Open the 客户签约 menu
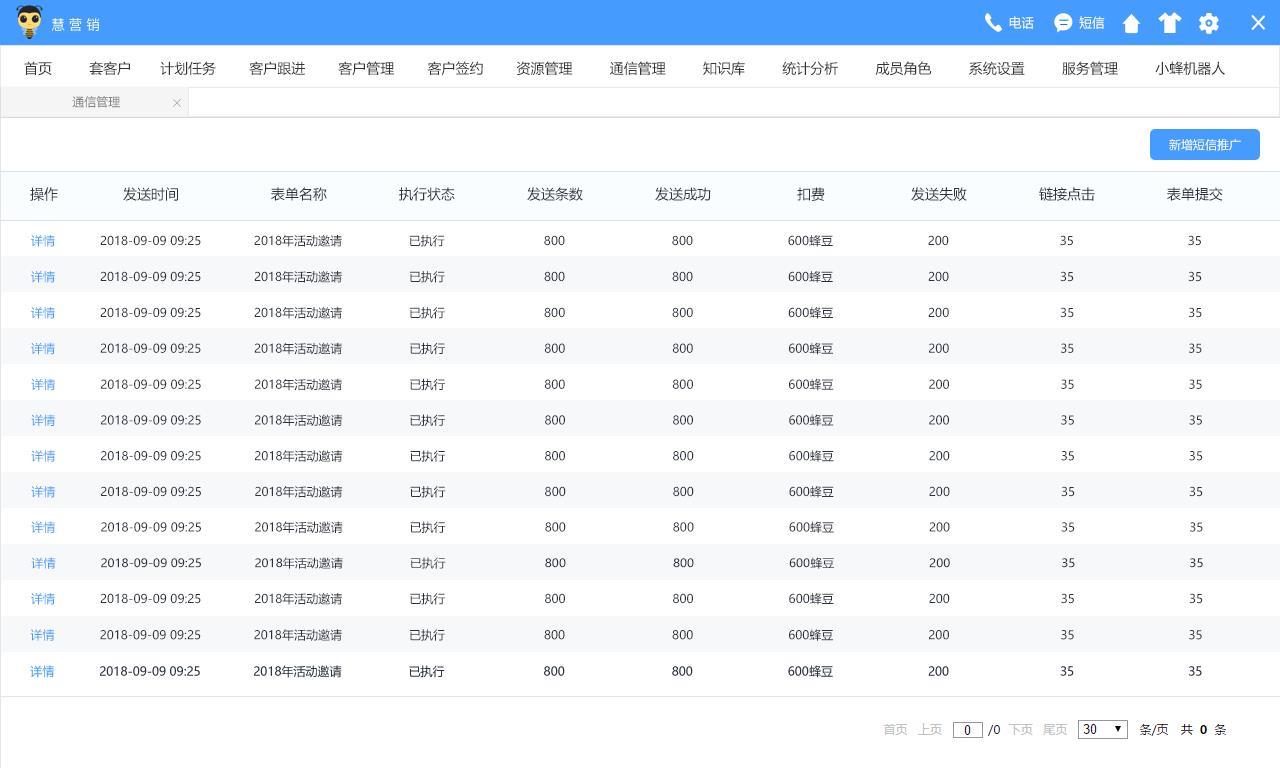1280x768 pixels. [x=455, y=68]
